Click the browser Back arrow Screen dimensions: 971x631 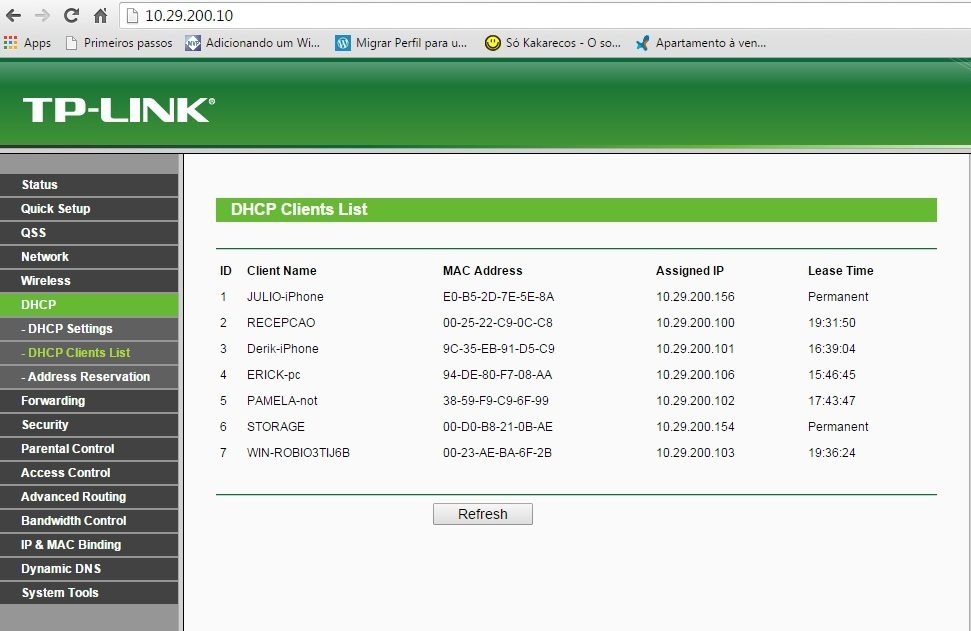(x=13, y=15)
